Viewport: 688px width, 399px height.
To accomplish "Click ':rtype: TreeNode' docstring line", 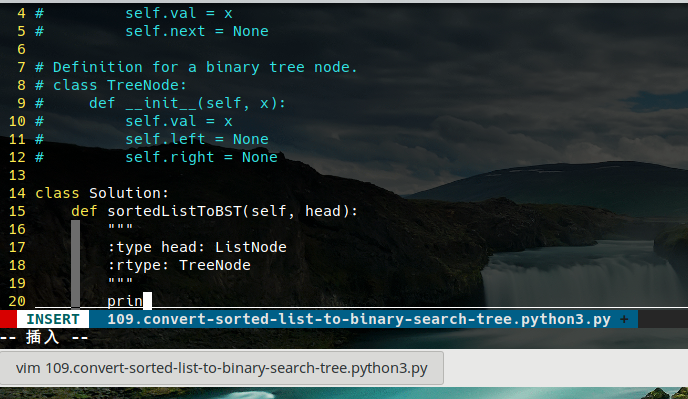I will [x=179, y=265].
